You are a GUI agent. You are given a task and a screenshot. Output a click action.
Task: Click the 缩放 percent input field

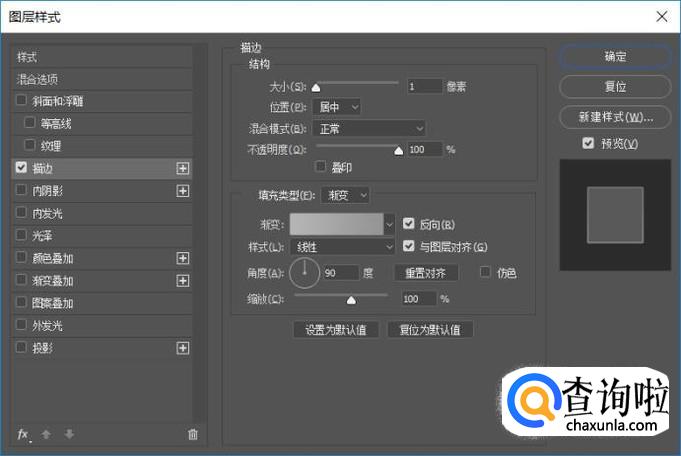click(418, 299)
